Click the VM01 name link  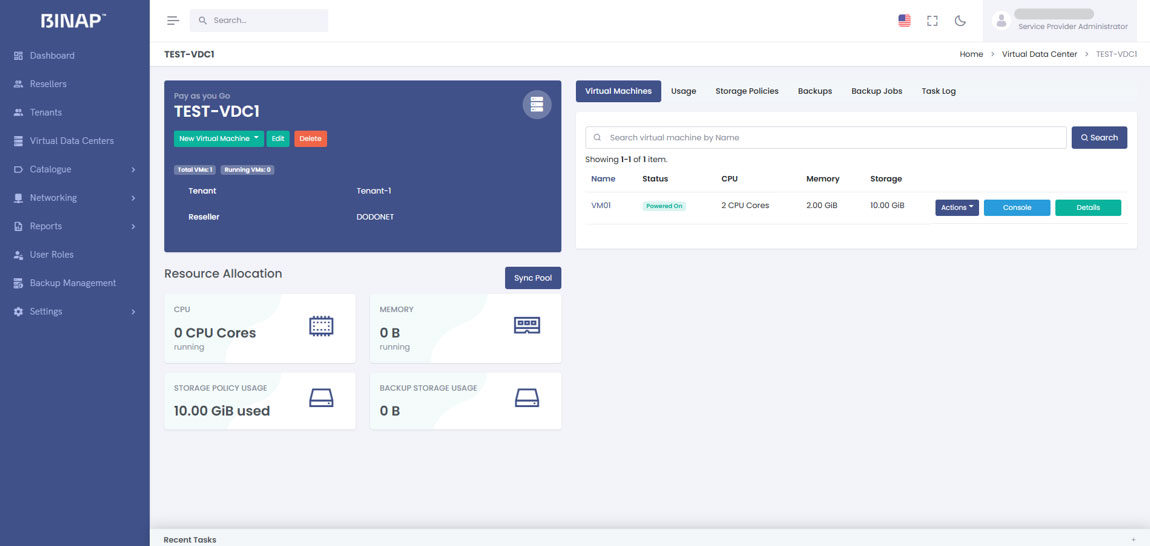[601, 206]
